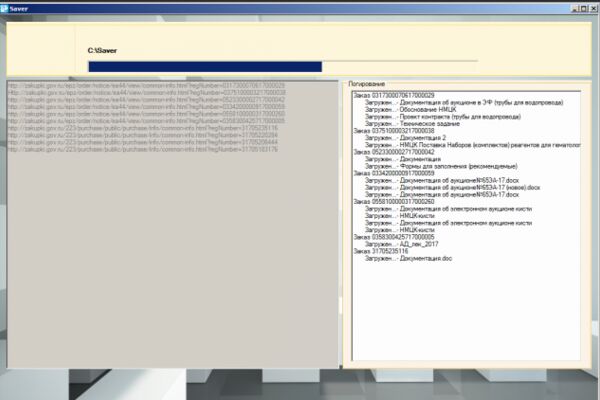Click log entry Документация об аукционе№653А-17 (новое).docx

click(452, 188)
